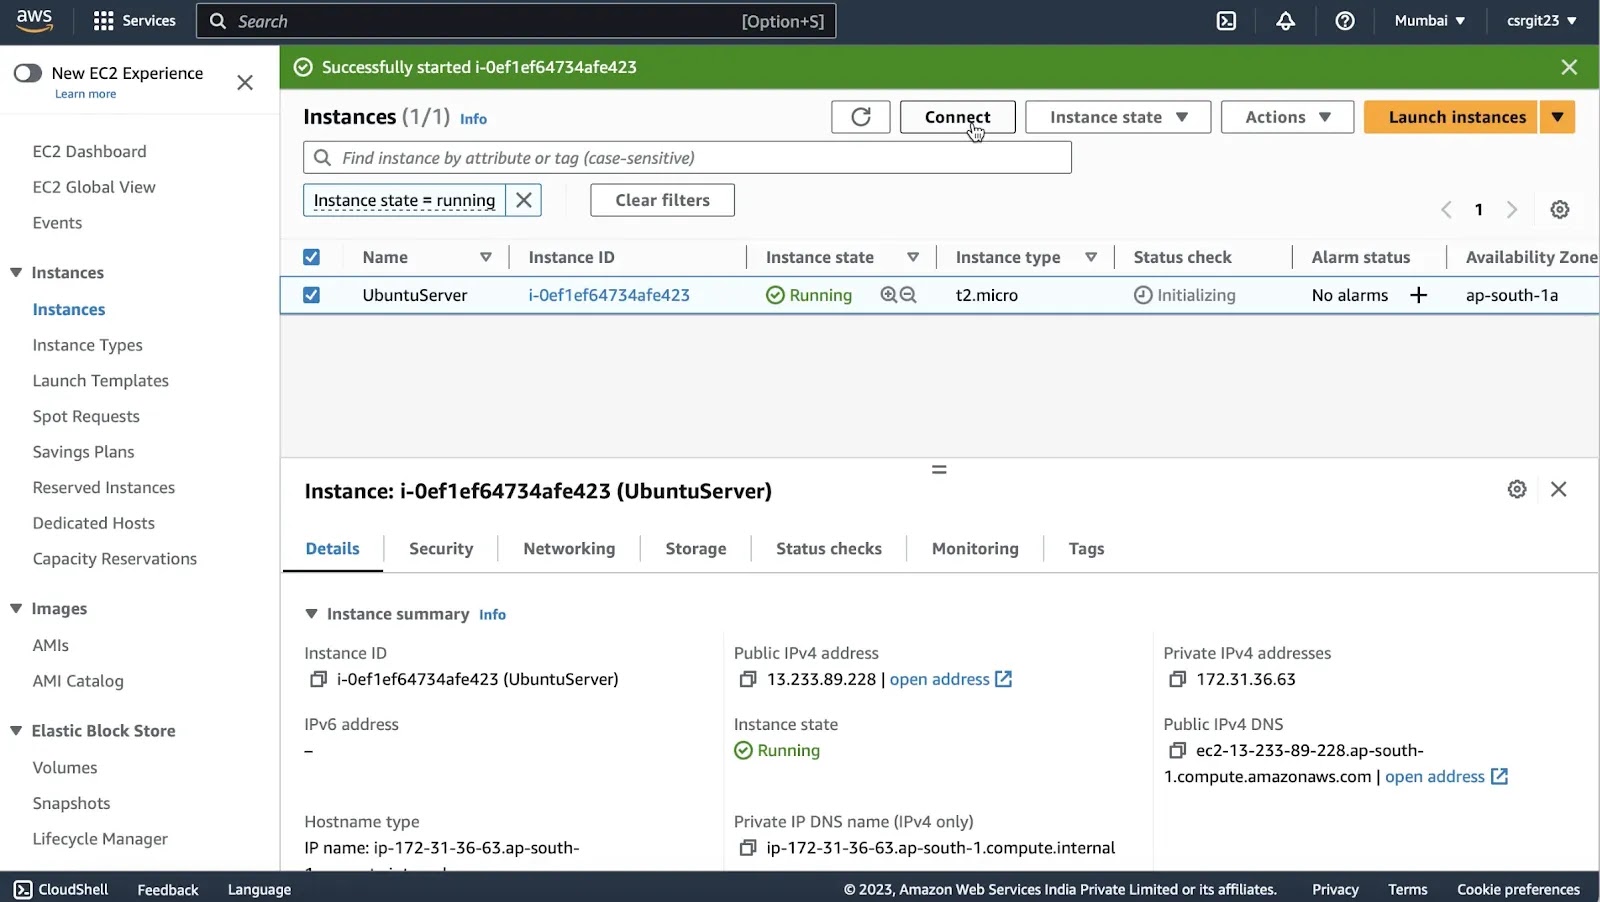The width and height of the screenshot is (1600, 902).
Task: Go to previous page of instances
Action: tap(1446, 209)
